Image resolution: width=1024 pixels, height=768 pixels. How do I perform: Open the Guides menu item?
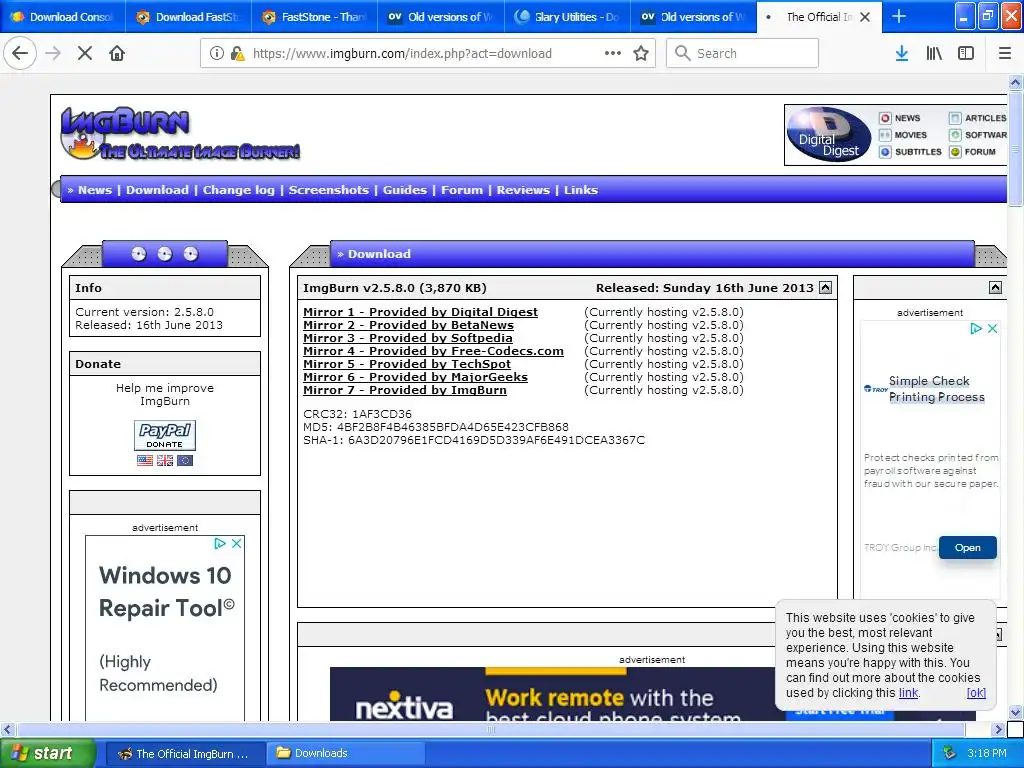coord(405,190)
